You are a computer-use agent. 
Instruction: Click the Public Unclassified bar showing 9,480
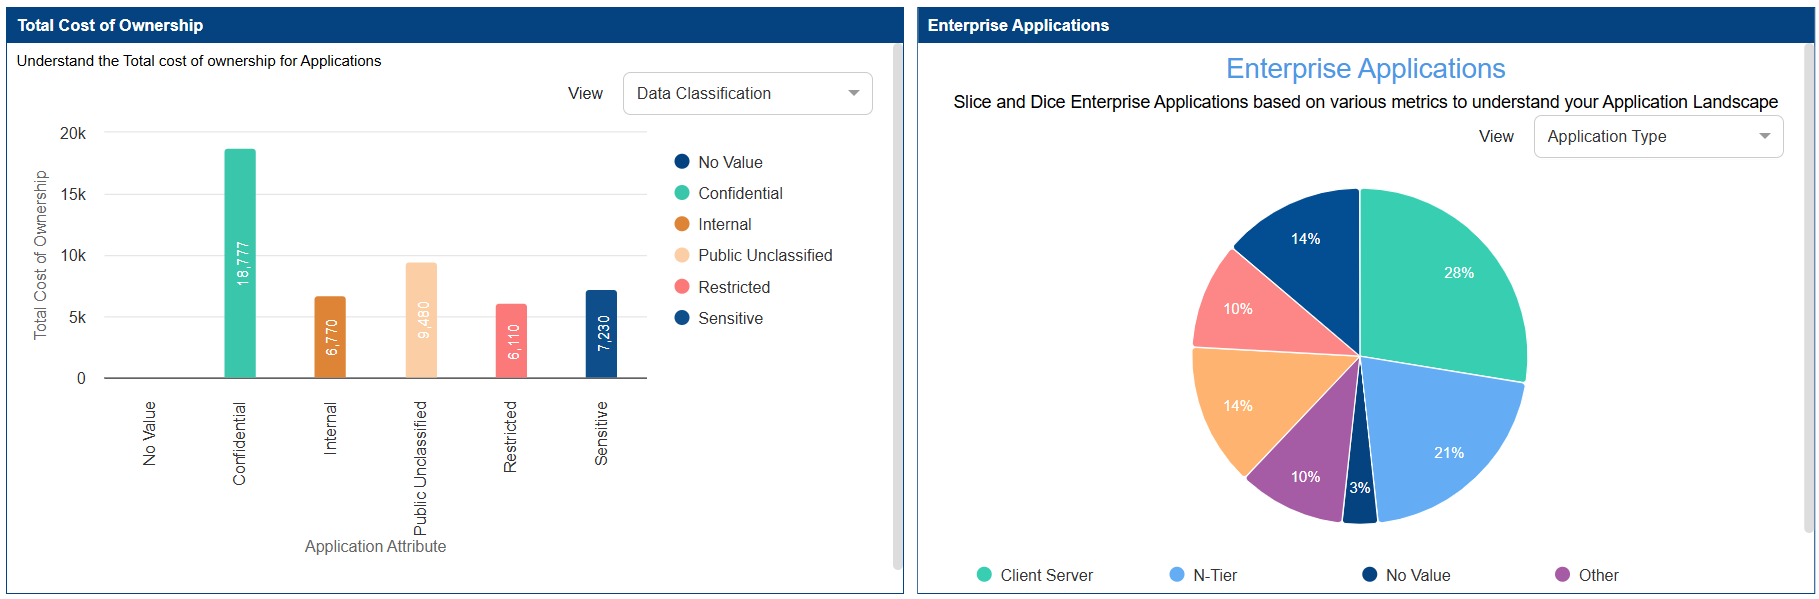click(x=421, y=320)
